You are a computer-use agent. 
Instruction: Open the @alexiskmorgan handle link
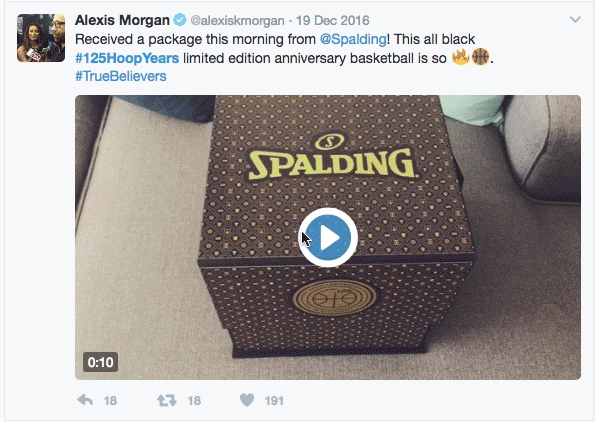237,21
